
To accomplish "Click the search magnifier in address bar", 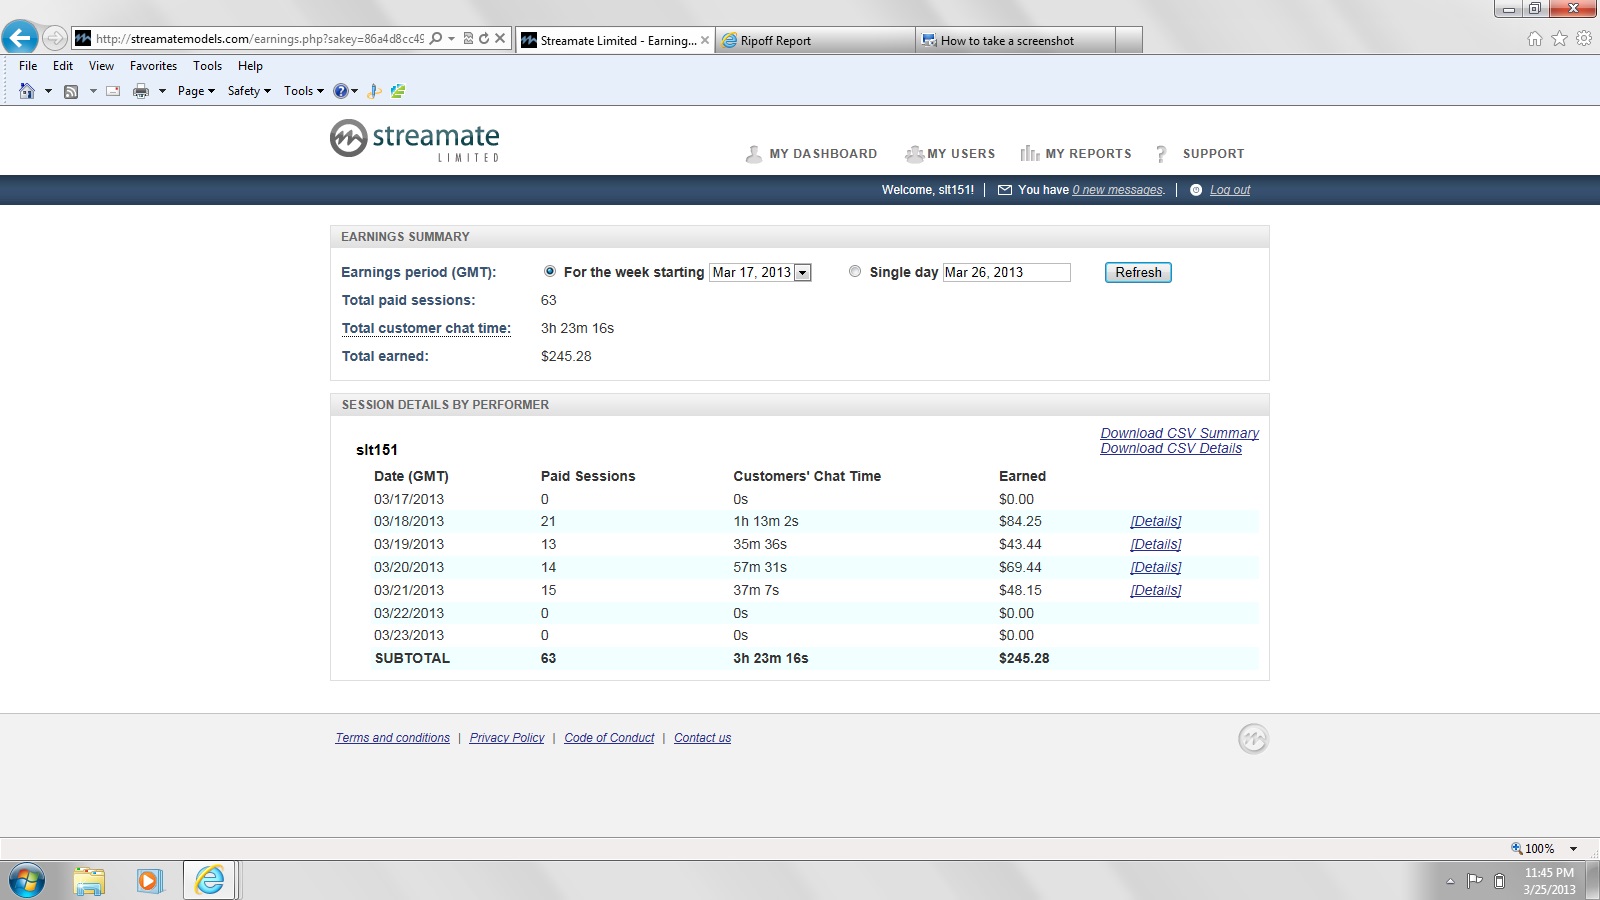I will coord(435,39).
